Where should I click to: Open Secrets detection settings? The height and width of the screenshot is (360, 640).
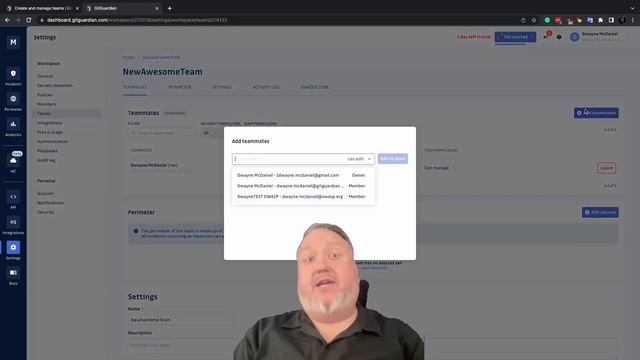(55, 85)
